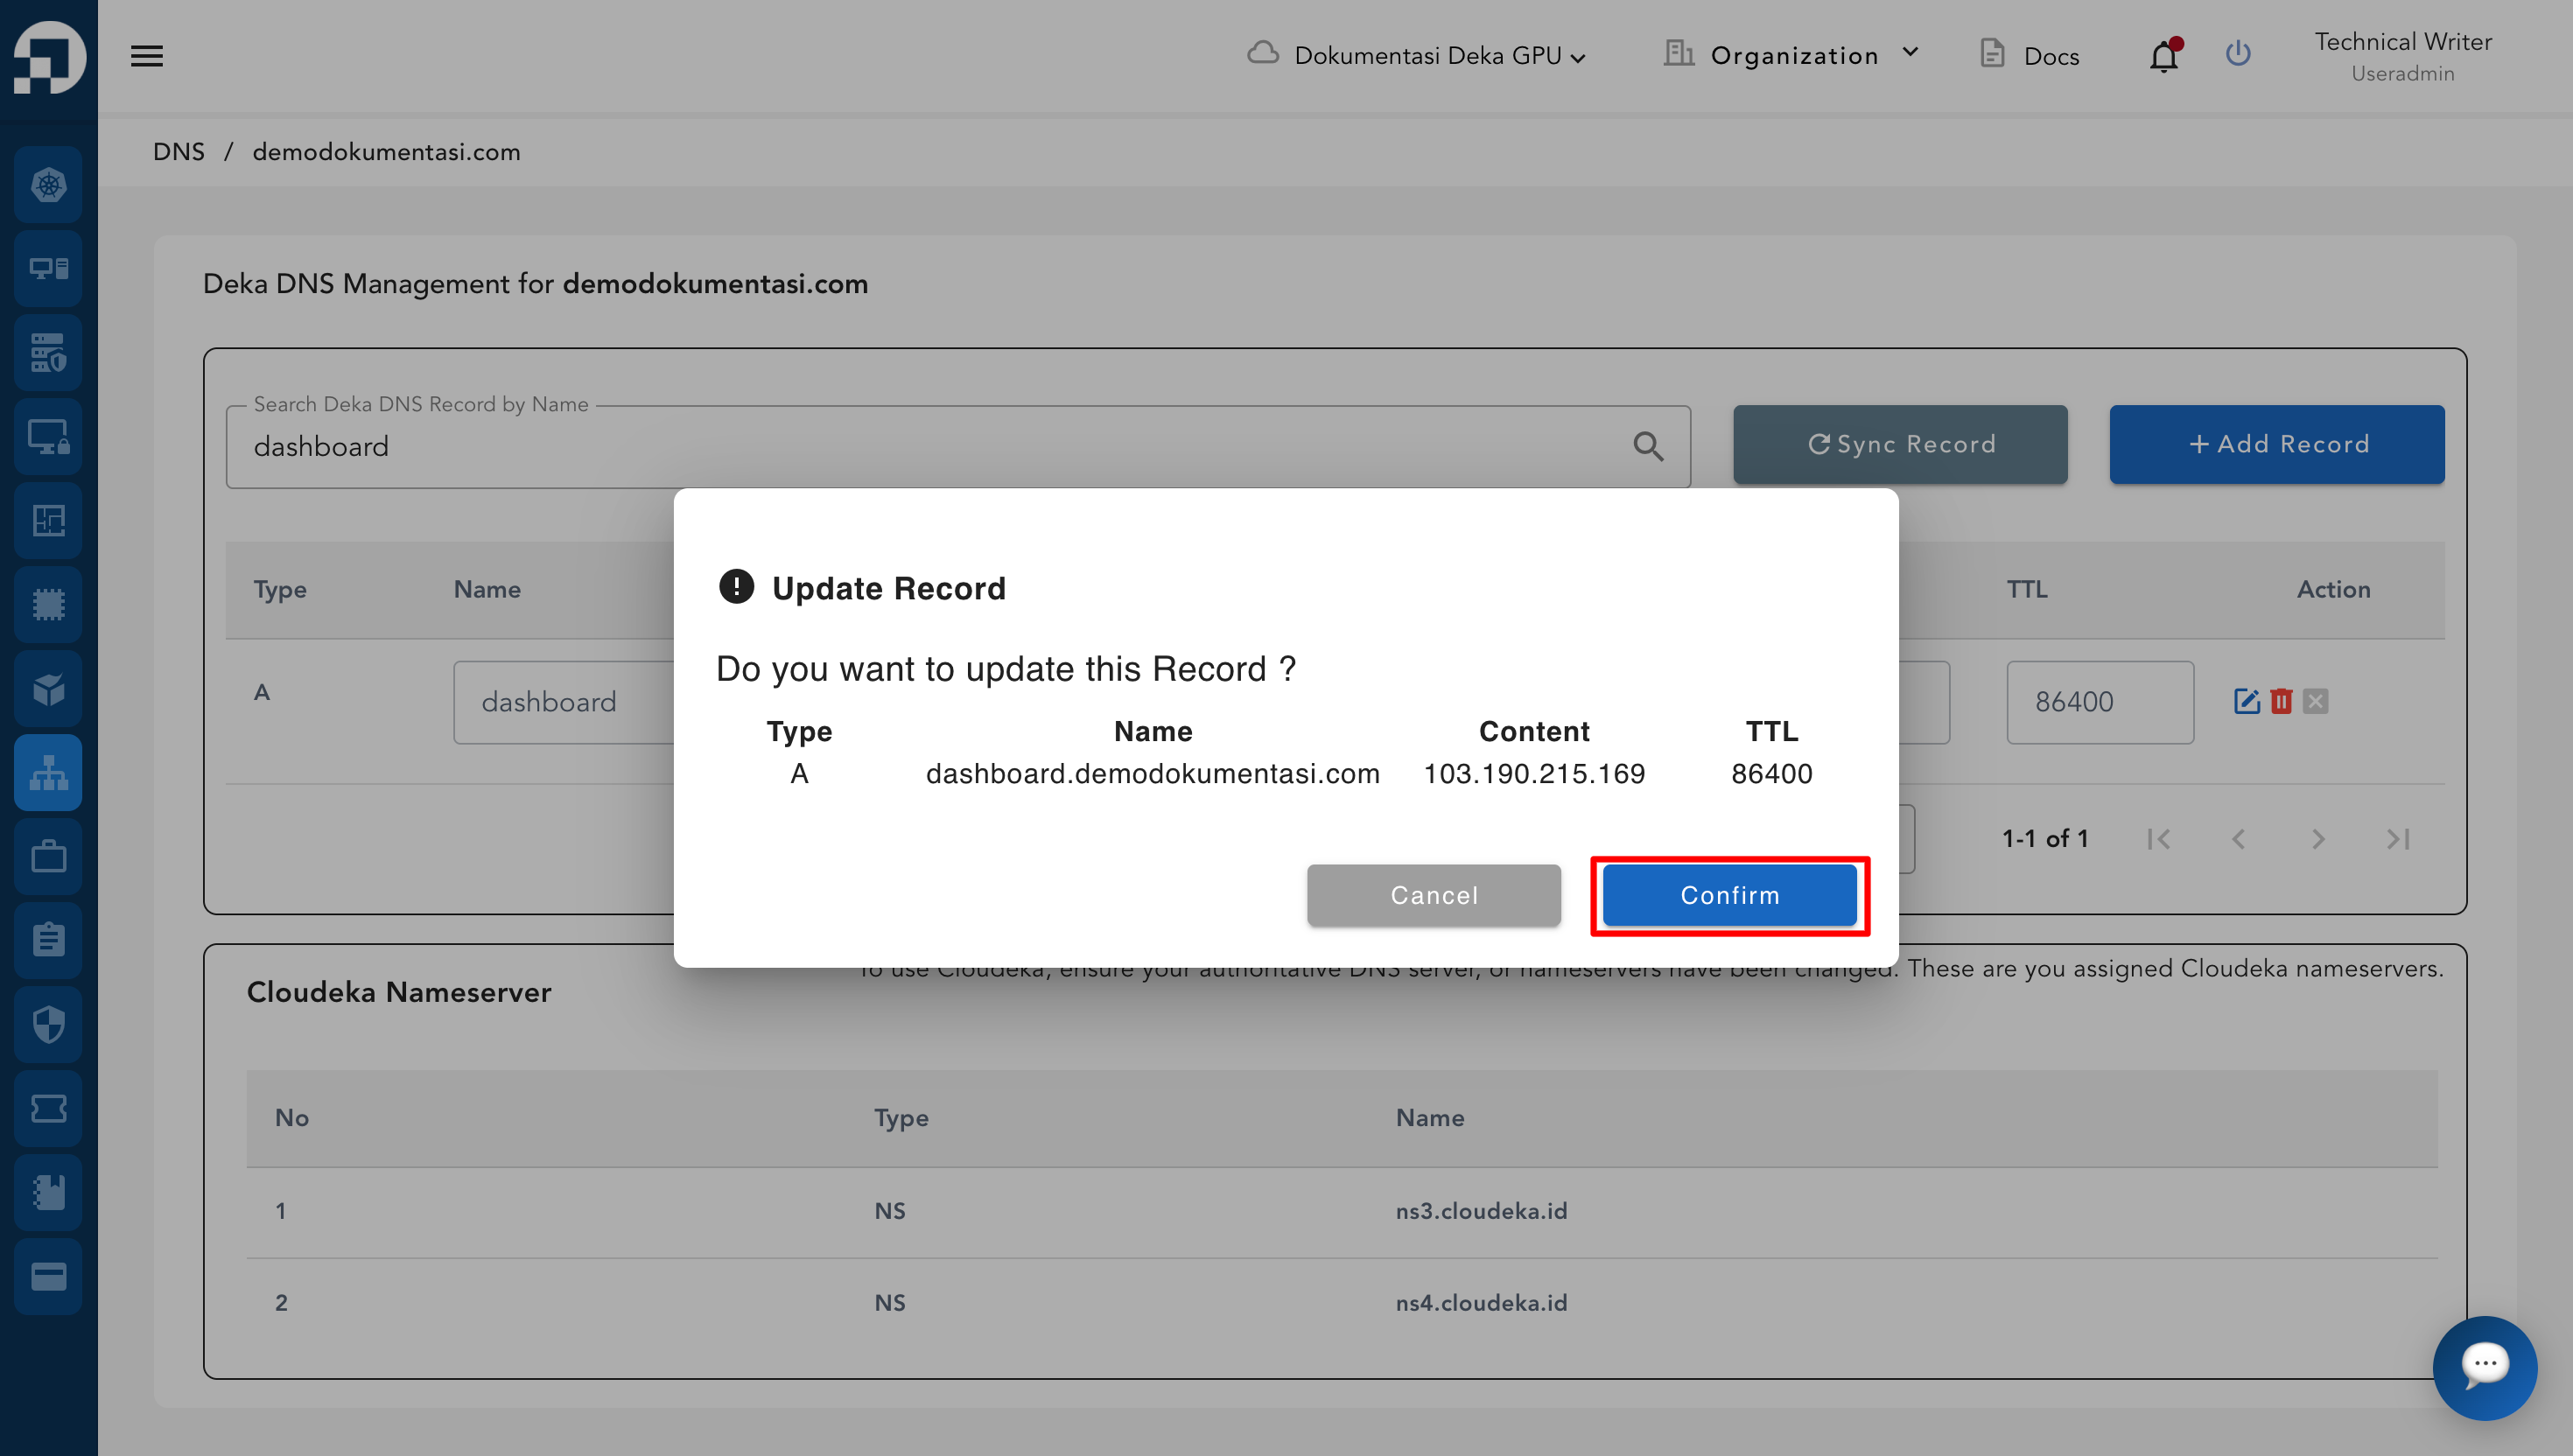Click the search magnifier icon
This screenshot has height=1456, width=2573.
tap(1648, 446)
